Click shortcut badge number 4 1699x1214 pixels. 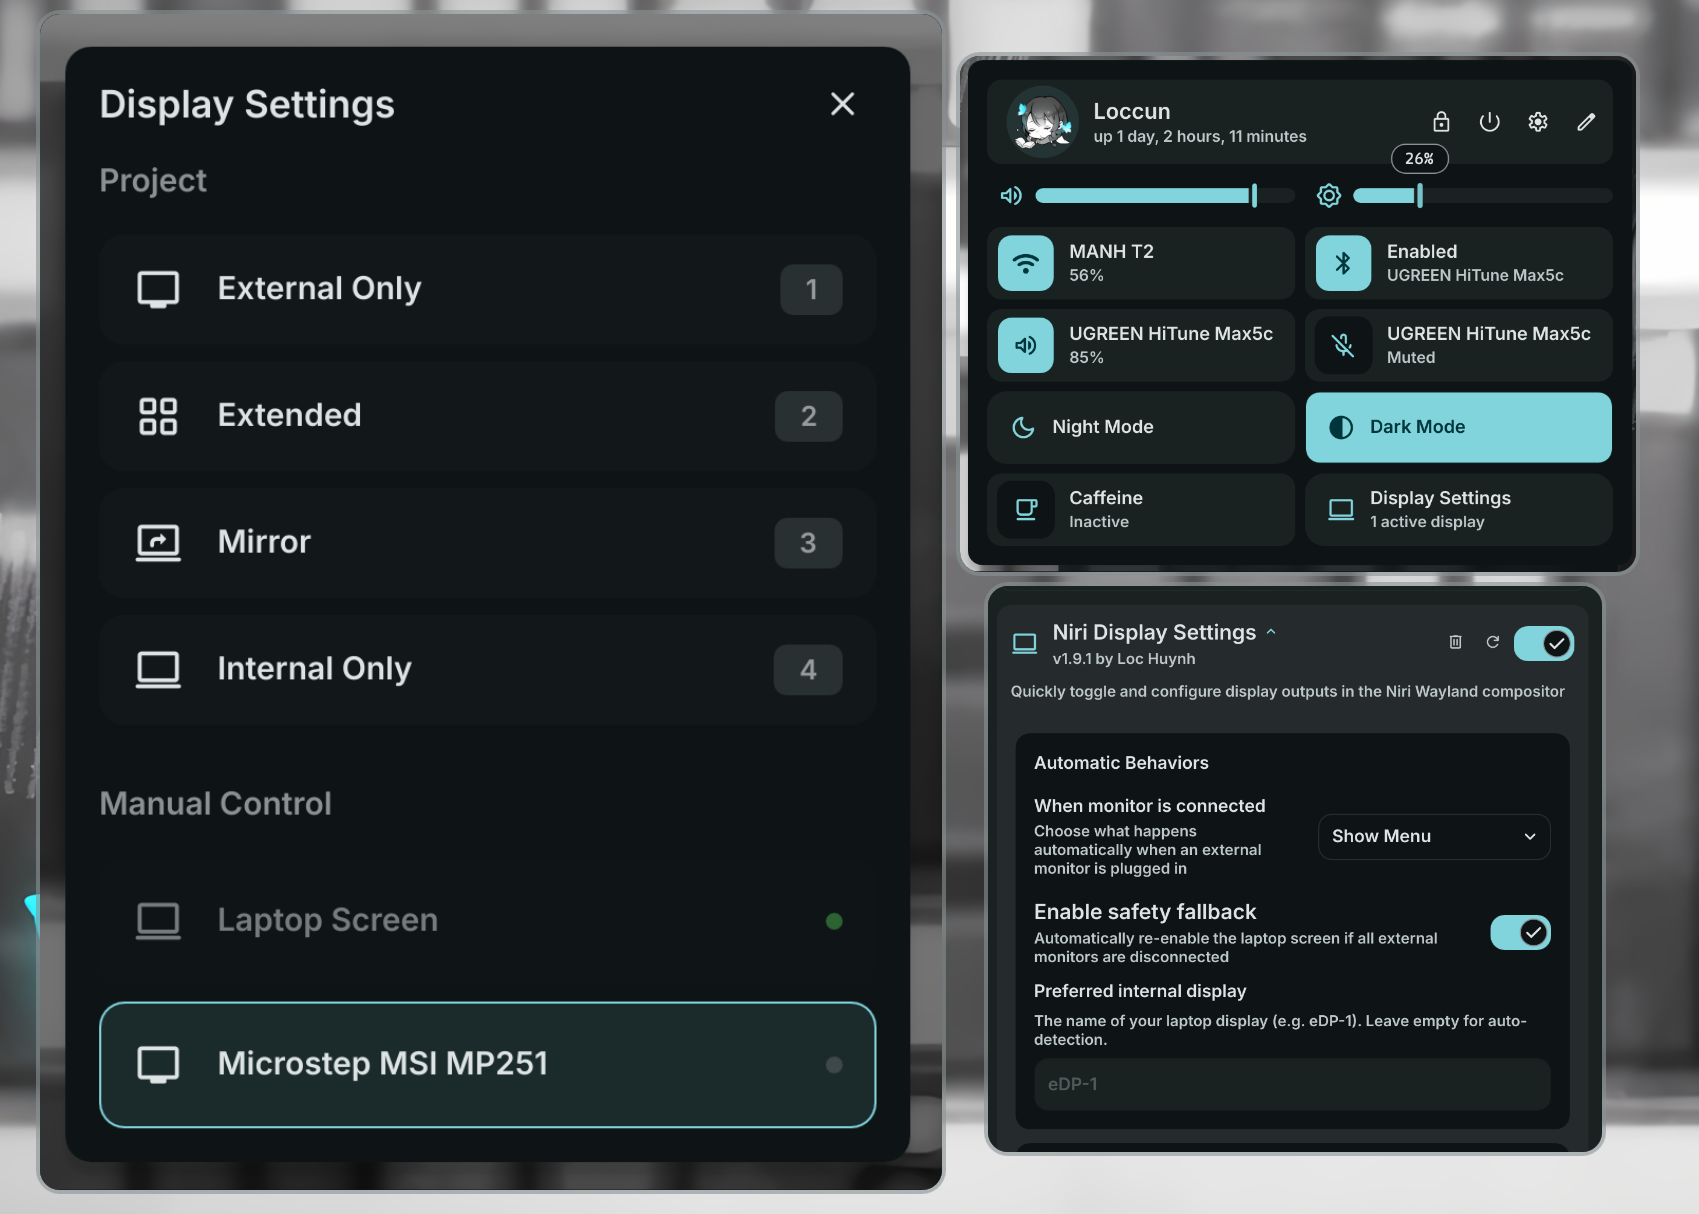[x=808, y=670]
